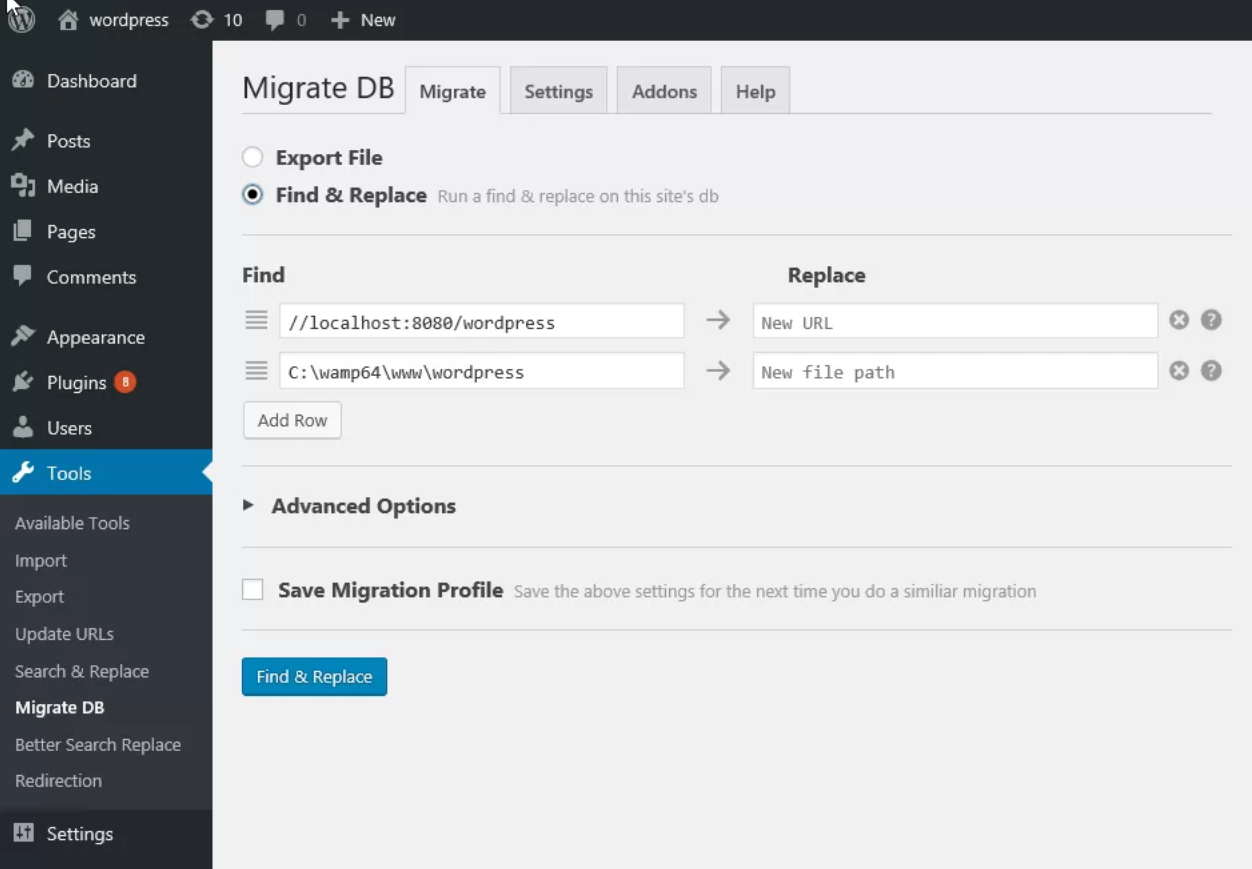Click the Posts pushpin icon
This screenshot has height=869, width=1252.
click(x=23, y=141)
